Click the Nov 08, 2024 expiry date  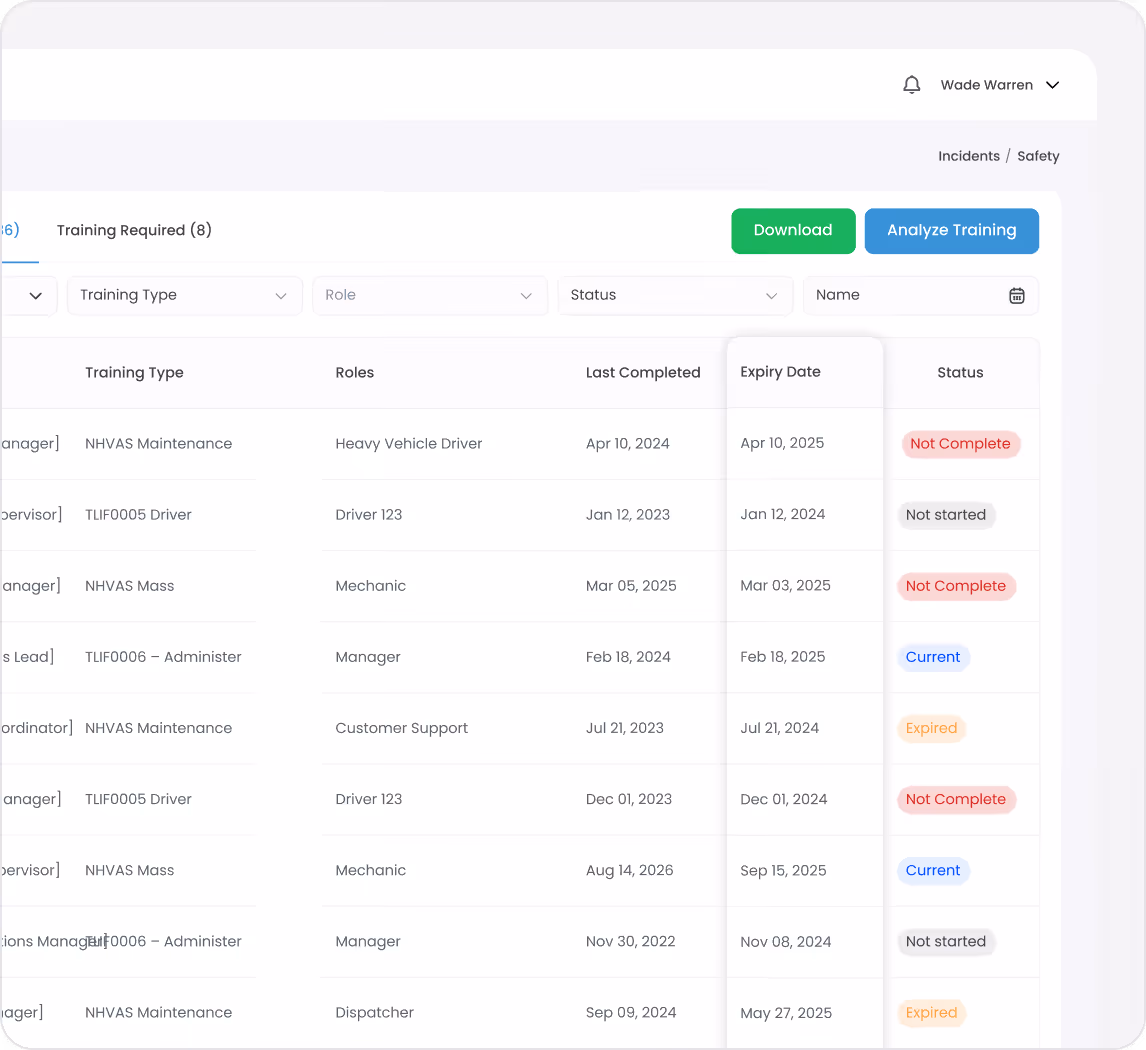pos(785,942)
